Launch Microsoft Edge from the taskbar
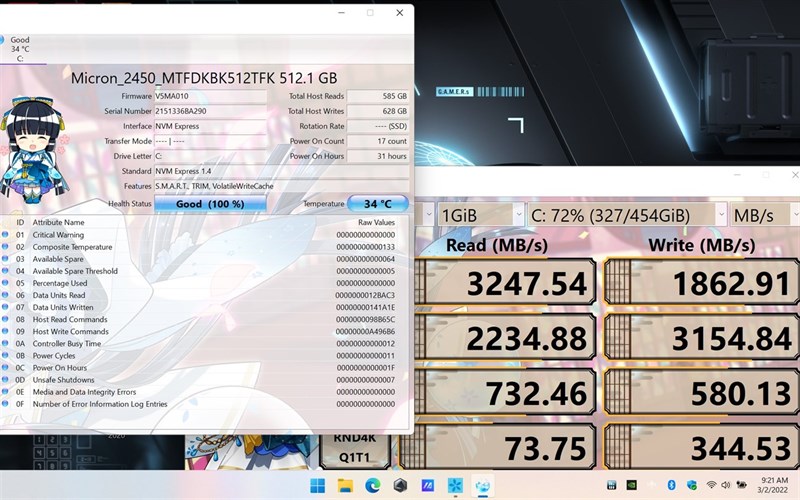Image resolution: width=800 pixels, height=500 pixels. [x=373, y=485]
